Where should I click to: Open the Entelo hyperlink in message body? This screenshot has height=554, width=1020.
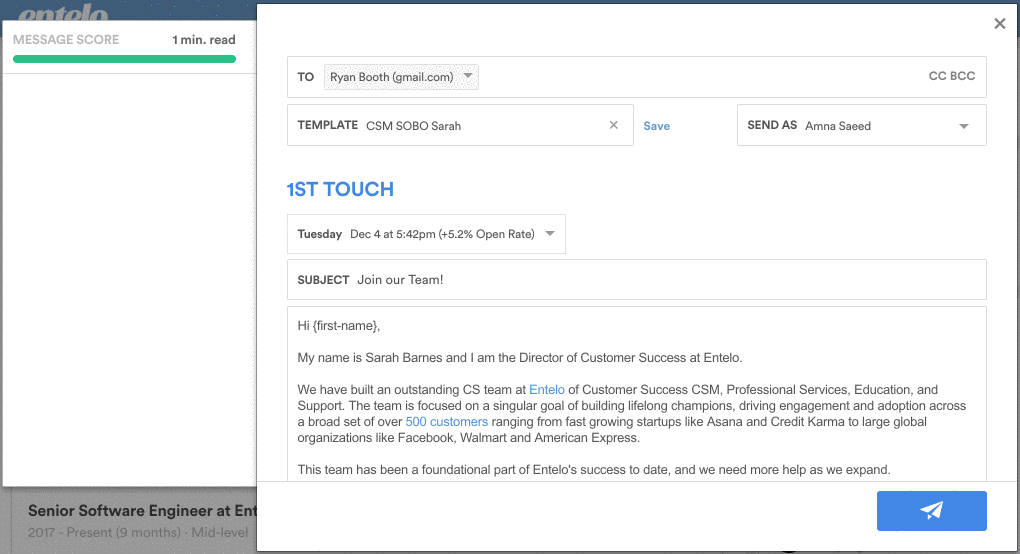click(x=546, y=389)
